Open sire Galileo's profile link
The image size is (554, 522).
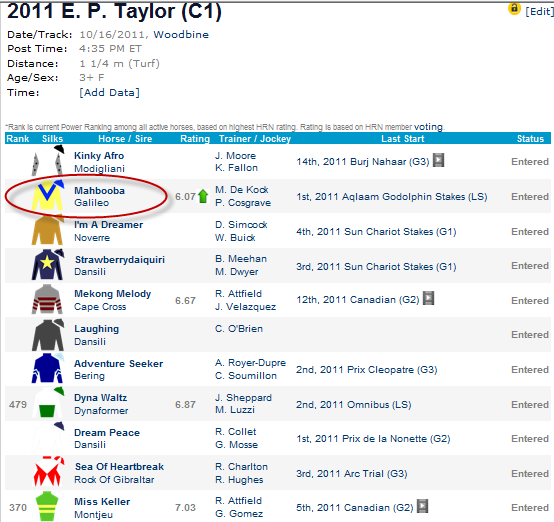tap(92, 203)
